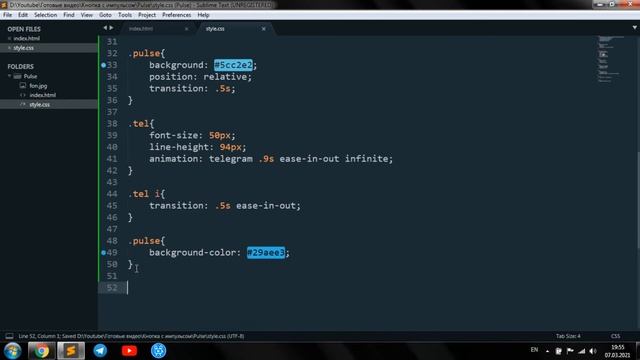Image resolution: width=640 pixels, height=360 pixels.
Task: Place cursor in animation: telegram line
Action: click(271, 159)
